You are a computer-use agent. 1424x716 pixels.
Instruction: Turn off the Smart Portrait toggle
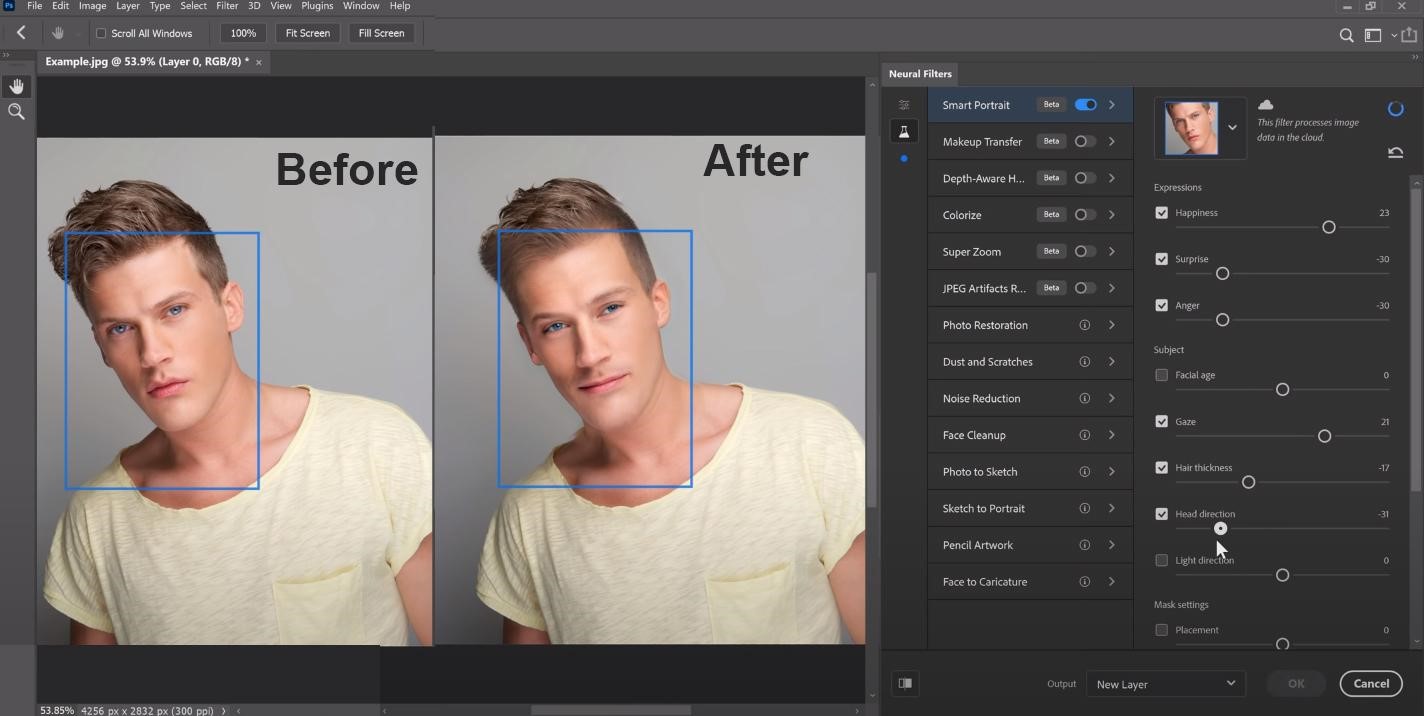click(1085, 104)
